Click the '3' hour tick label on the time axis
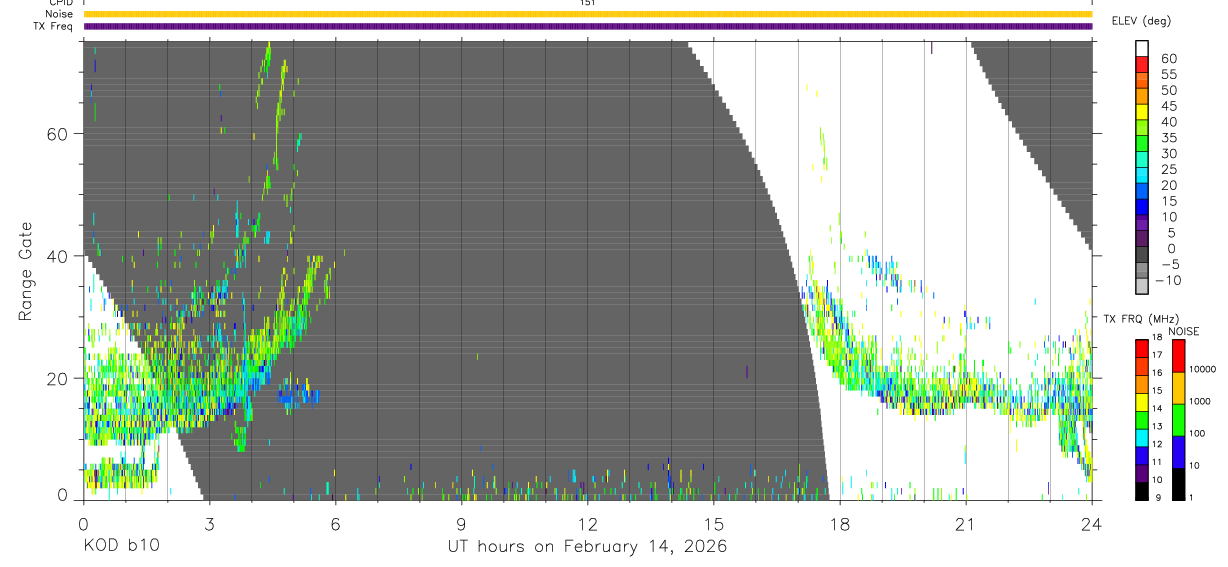 [209, 524]
